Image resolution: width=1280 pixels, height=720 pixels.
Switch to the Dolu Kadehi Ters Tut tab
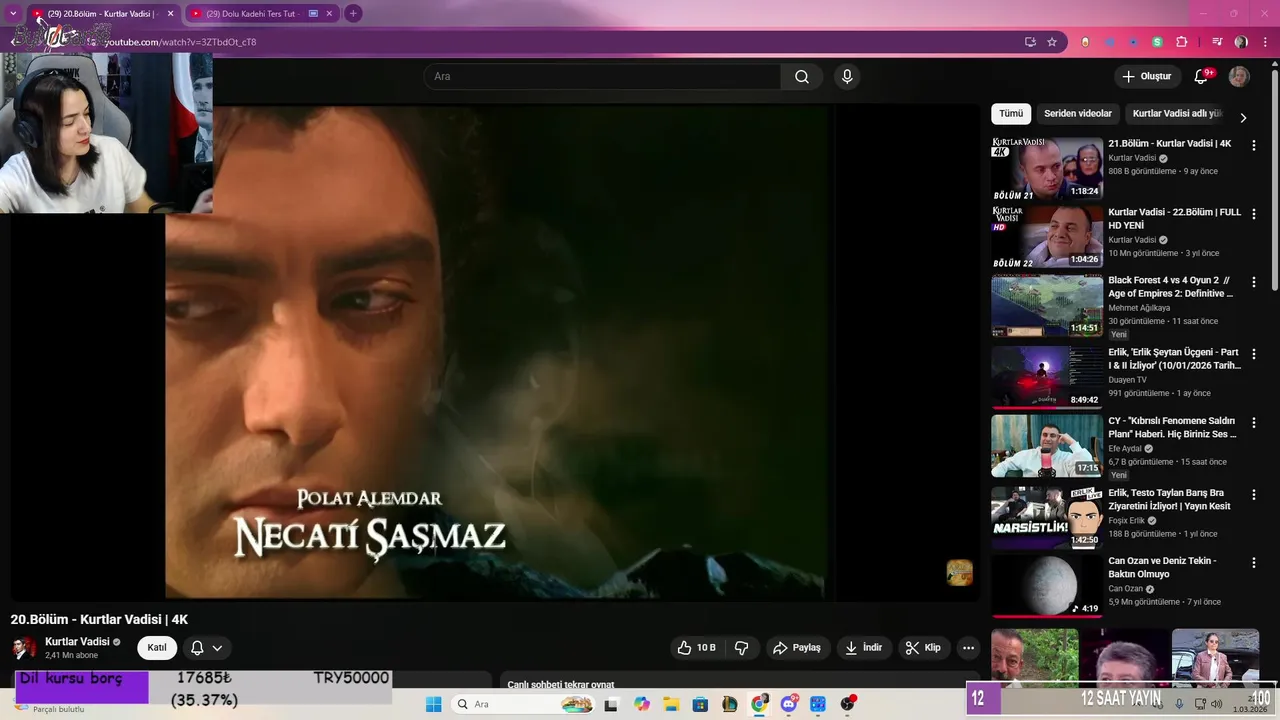[x=262, y=14]
